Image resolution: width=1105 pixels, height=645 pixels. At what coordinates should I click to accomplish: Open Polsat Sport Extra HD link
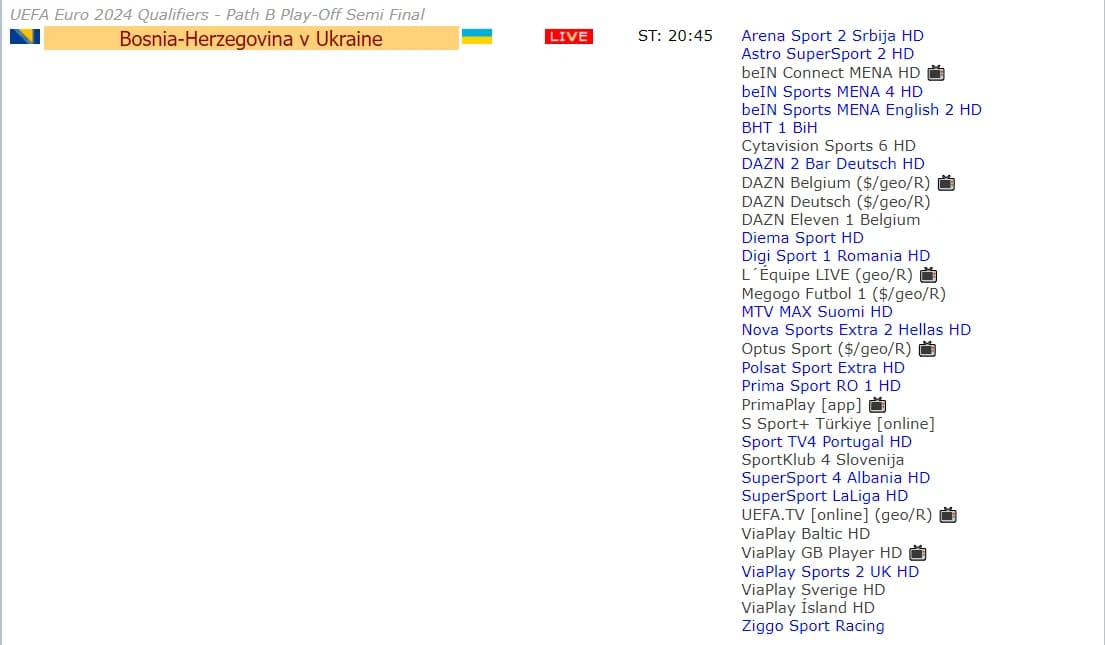click(823, 367)
